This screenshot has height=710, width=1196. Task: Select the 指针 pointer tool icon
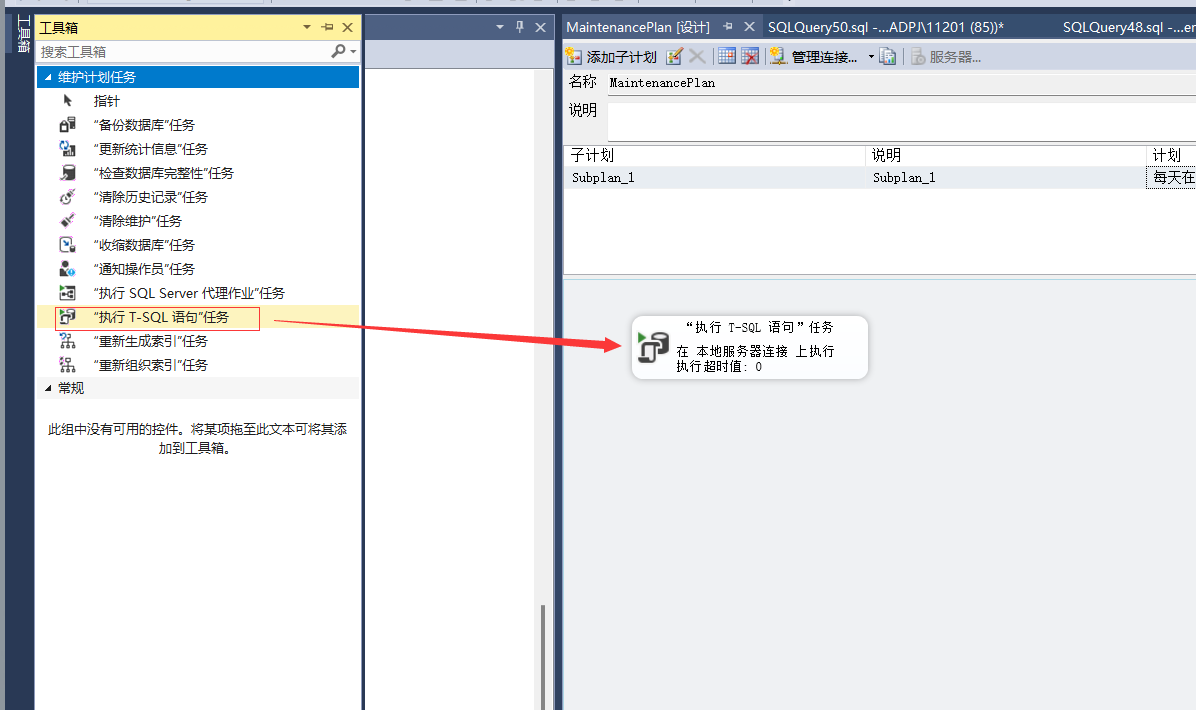pyautogui.click(x=68, y=101)
